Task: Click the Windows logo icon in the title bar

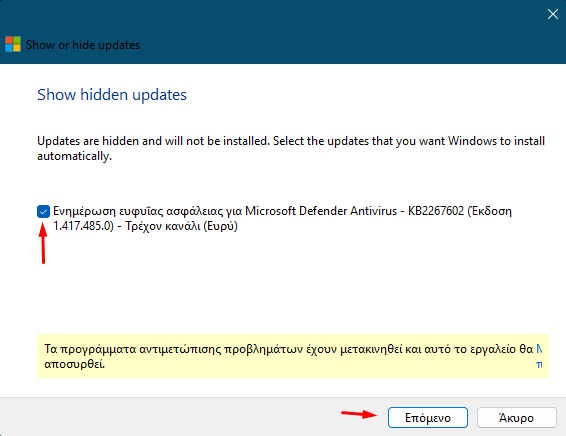Action: (x=13, y=44)
